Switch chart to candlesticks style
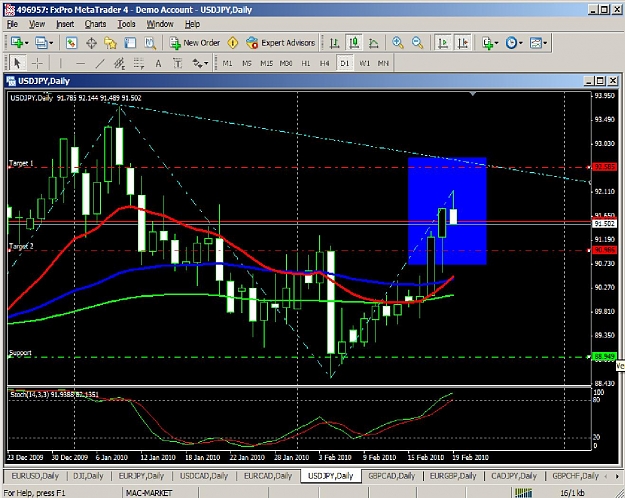625x498 pixels. click(x=354, y=43)
